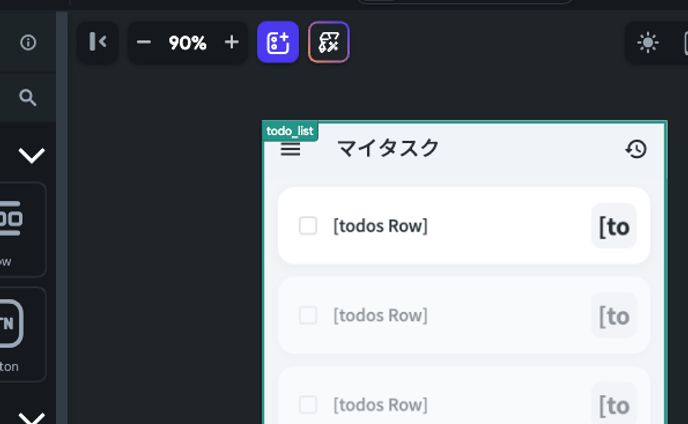This screenshot has height=424, width=688.
Task: Check the first todos Row checkbox
Action: pyautogui.click(x=308, y=226)
